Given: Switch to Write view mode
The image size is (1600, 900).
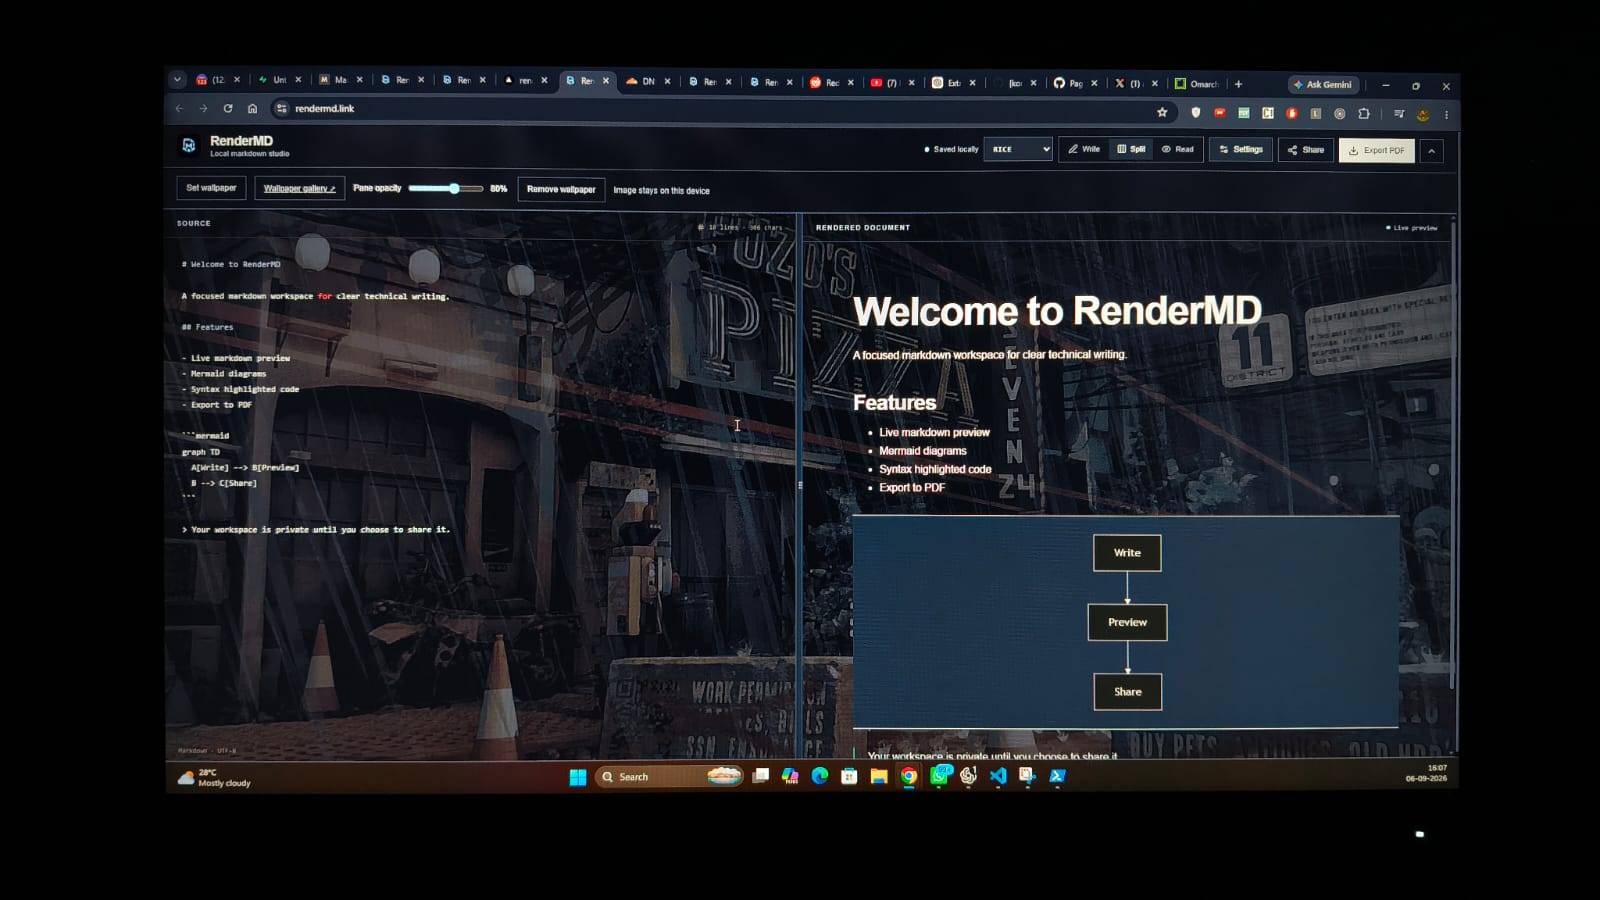Looking at the screenshot, I should click(x=1084, y=149).
